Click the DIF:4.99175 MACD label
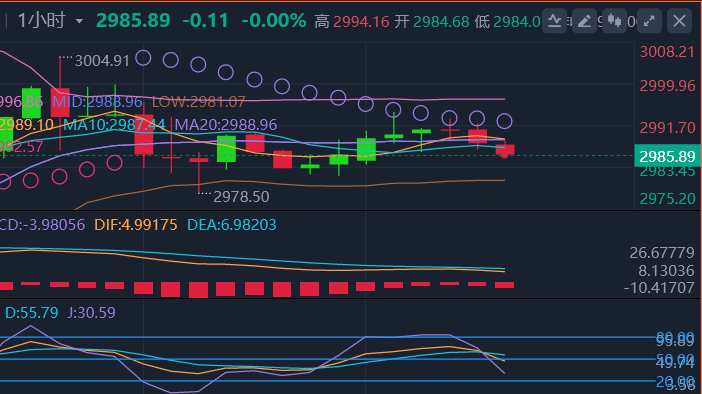 coord(136,225)
